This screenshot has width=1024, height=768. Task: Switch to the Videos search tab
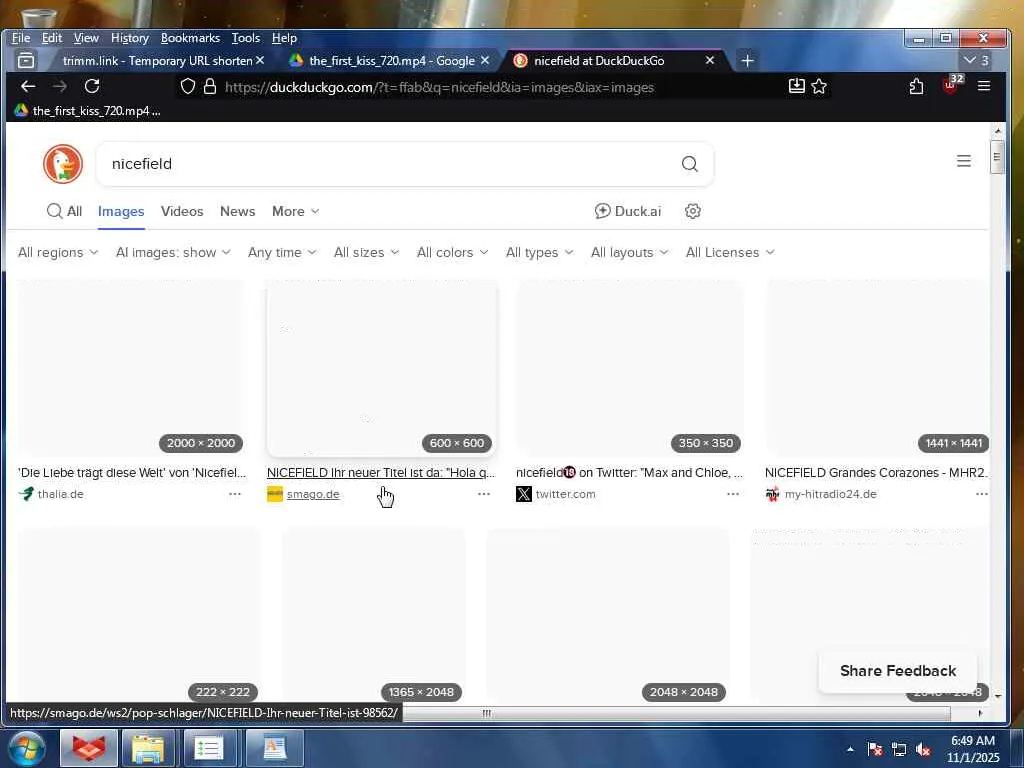pyautogui.click(x=182, y=211)
